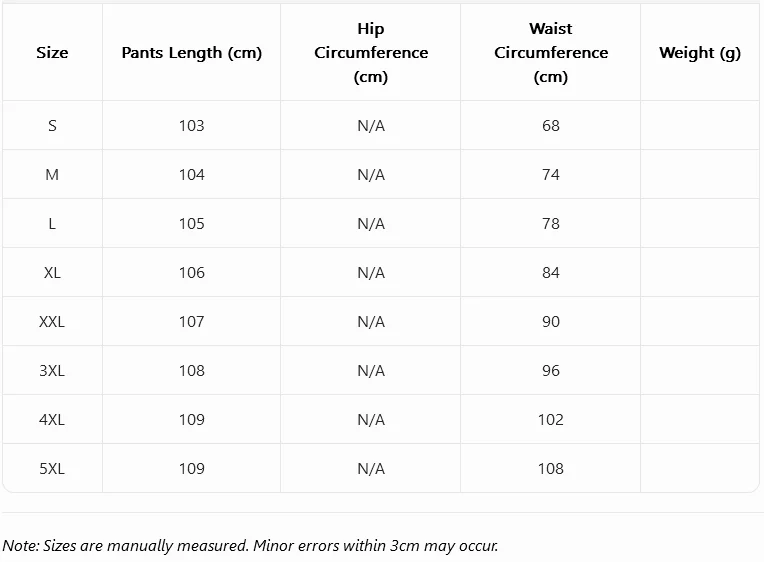Screen dimensions: 764x562
Task: Click the Waist Circumference (cm) header
Action: [551, 53]
